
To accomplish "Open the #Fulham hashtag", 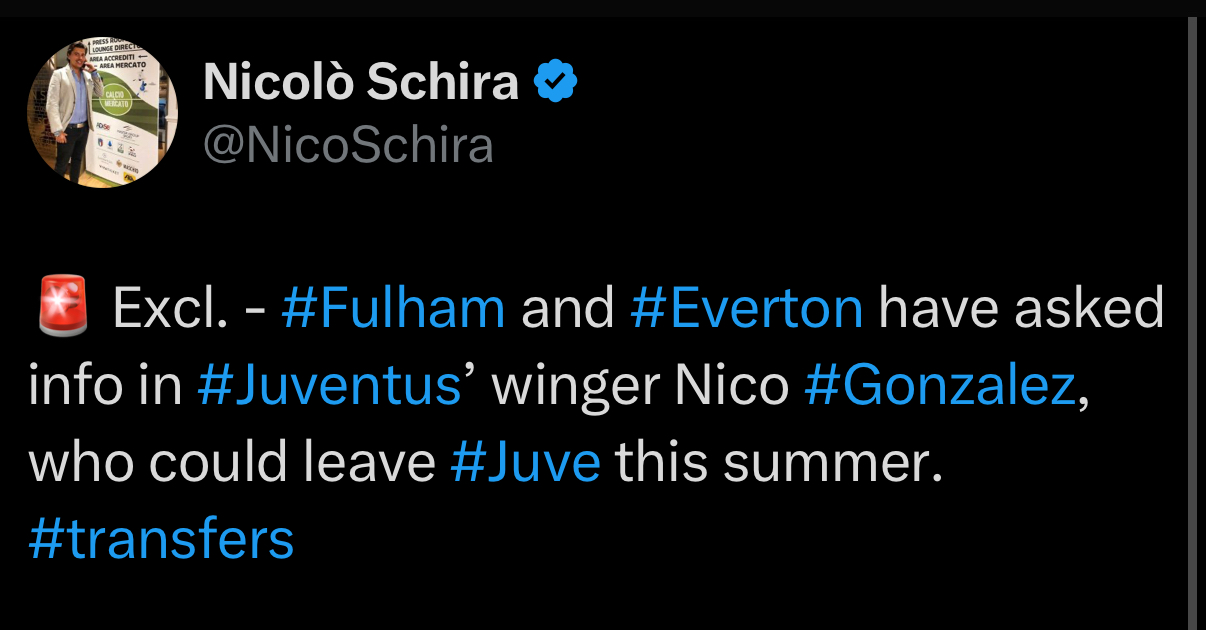I will point(393,309).
